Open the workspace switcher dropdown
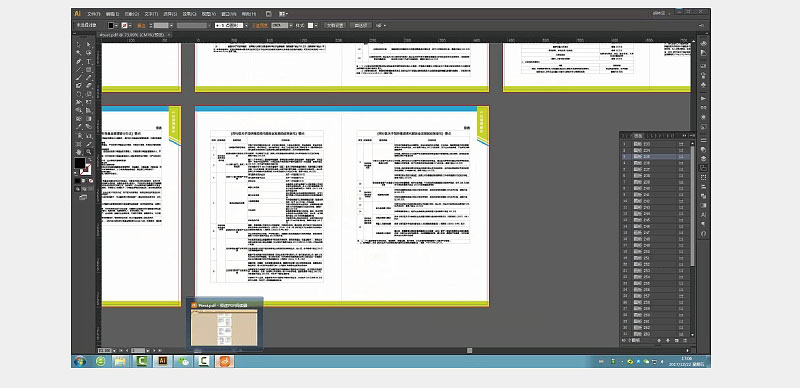800x388 pixels. click(x=661, y=13)
